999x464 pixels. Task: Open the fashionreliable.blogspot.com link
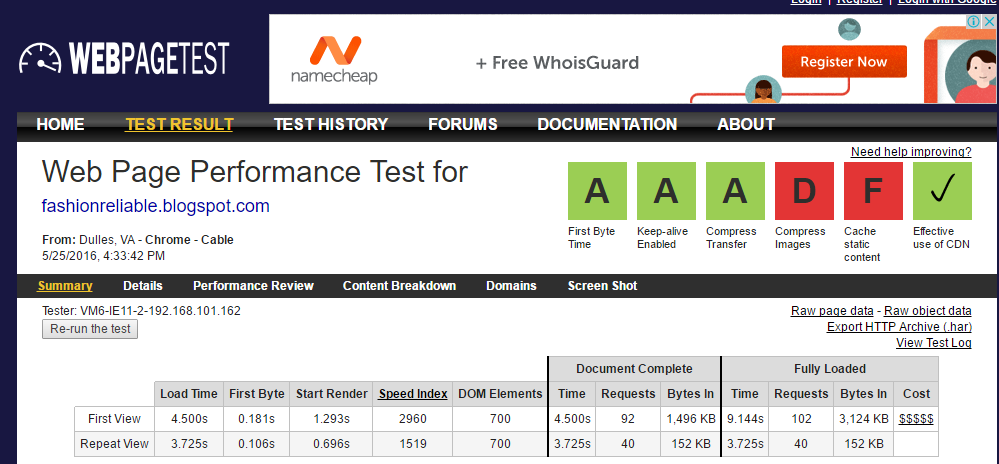coord(155,206)
